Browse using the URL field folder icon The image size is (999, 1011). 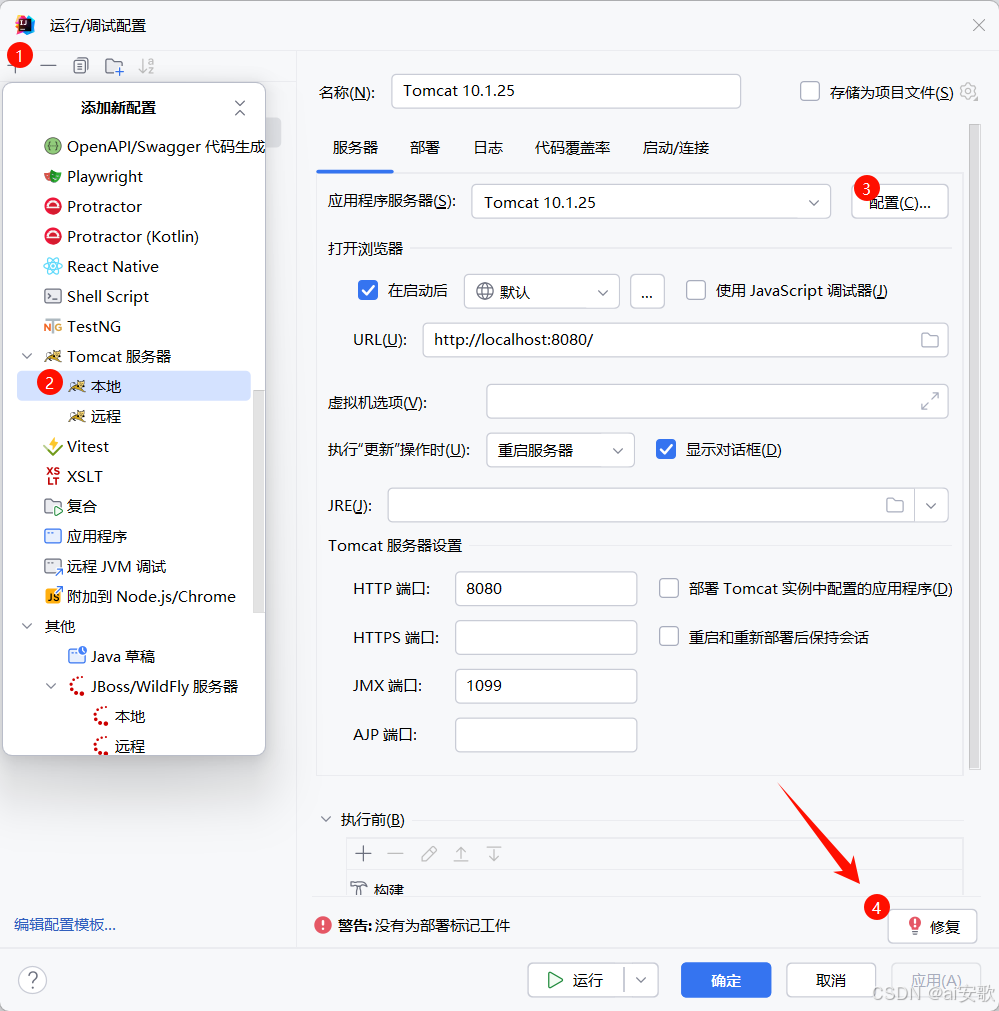929,340
